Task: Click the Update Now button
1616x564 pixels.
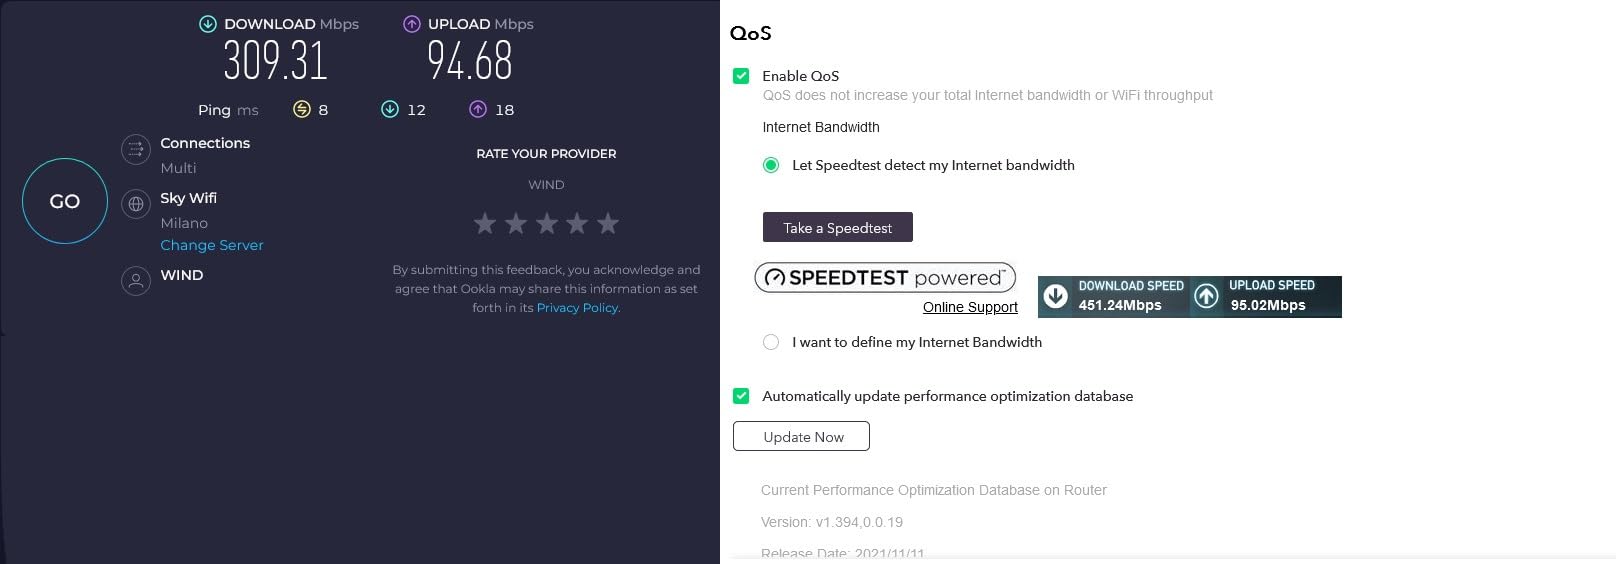Action: tap(801, 436)
